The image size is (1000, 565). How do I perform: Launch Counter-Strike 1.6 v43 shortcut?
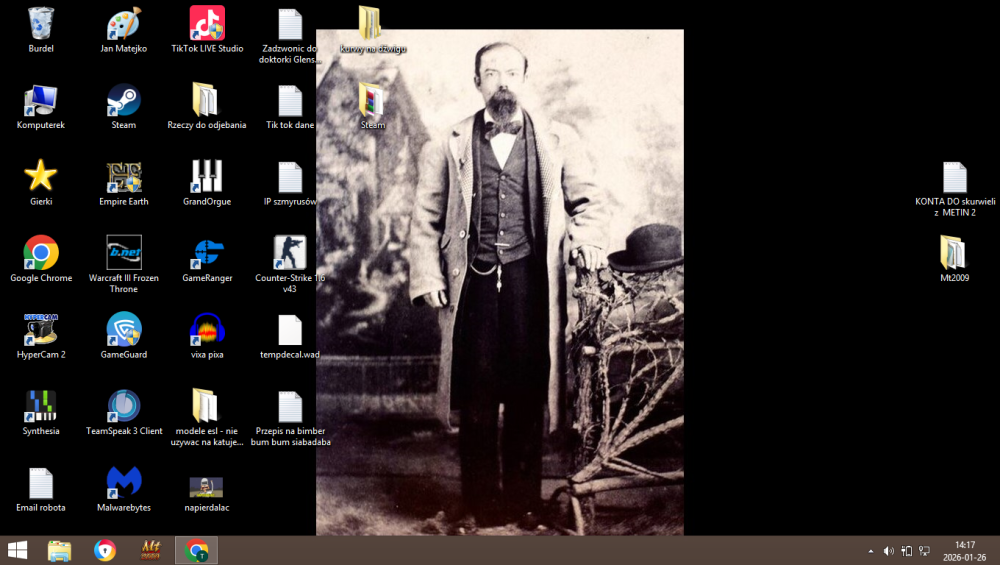point(290,253)
